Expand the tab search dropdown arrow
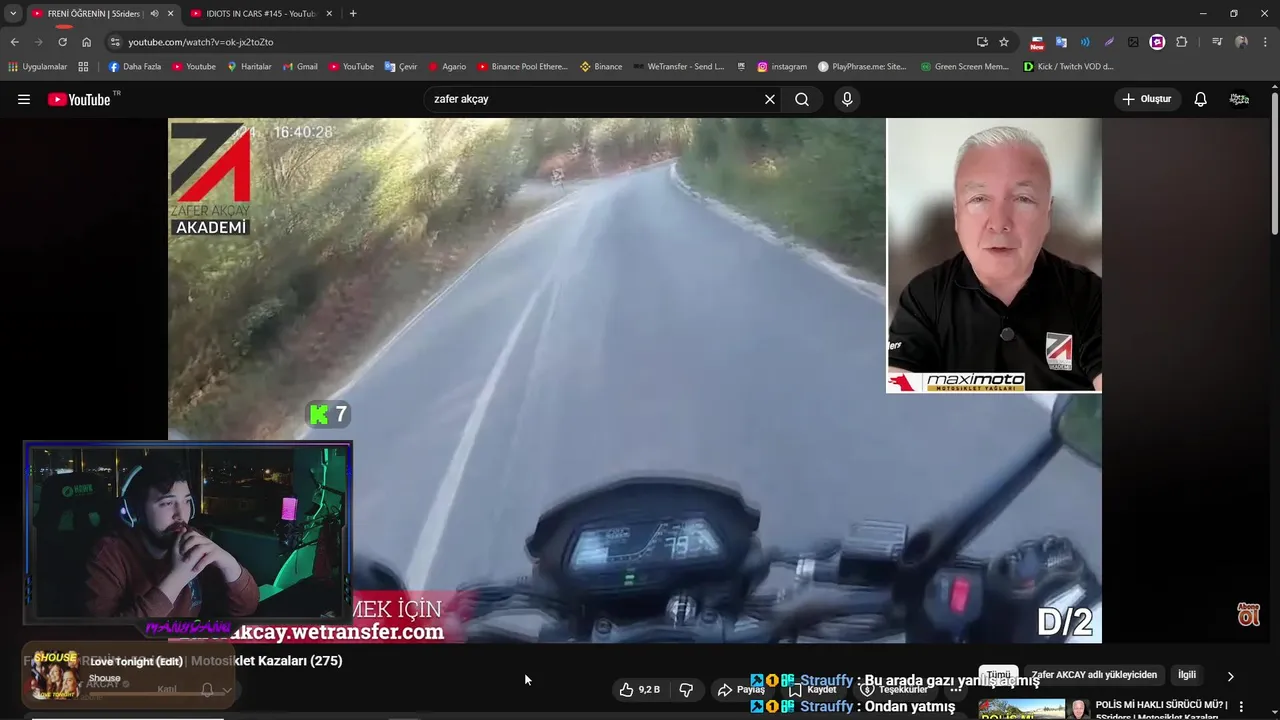The width and height of the screenshot is (1280, 720). (12, 14)
